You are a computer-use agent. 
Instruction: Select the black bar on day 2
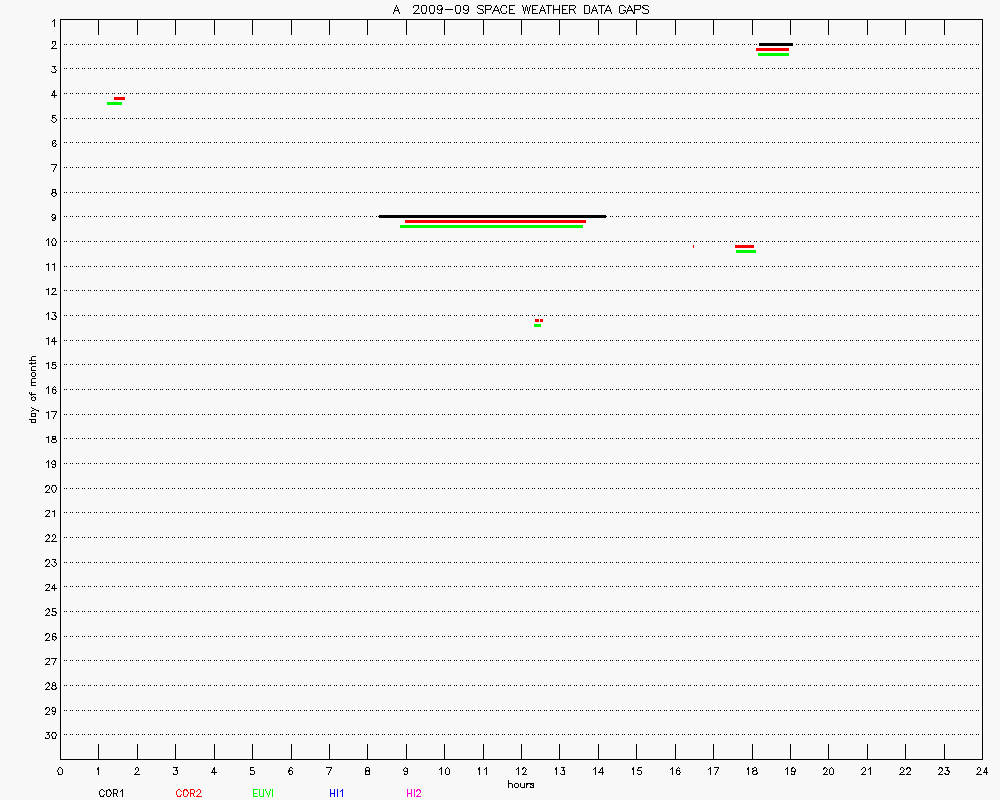776,44
